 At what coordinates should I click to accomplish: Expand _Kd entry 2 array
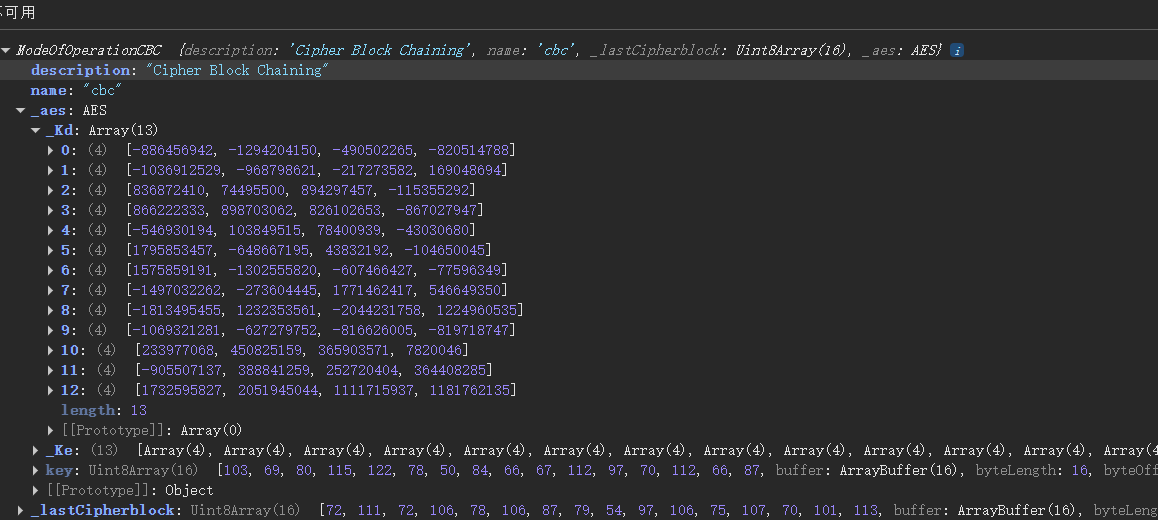coord(50,191)
